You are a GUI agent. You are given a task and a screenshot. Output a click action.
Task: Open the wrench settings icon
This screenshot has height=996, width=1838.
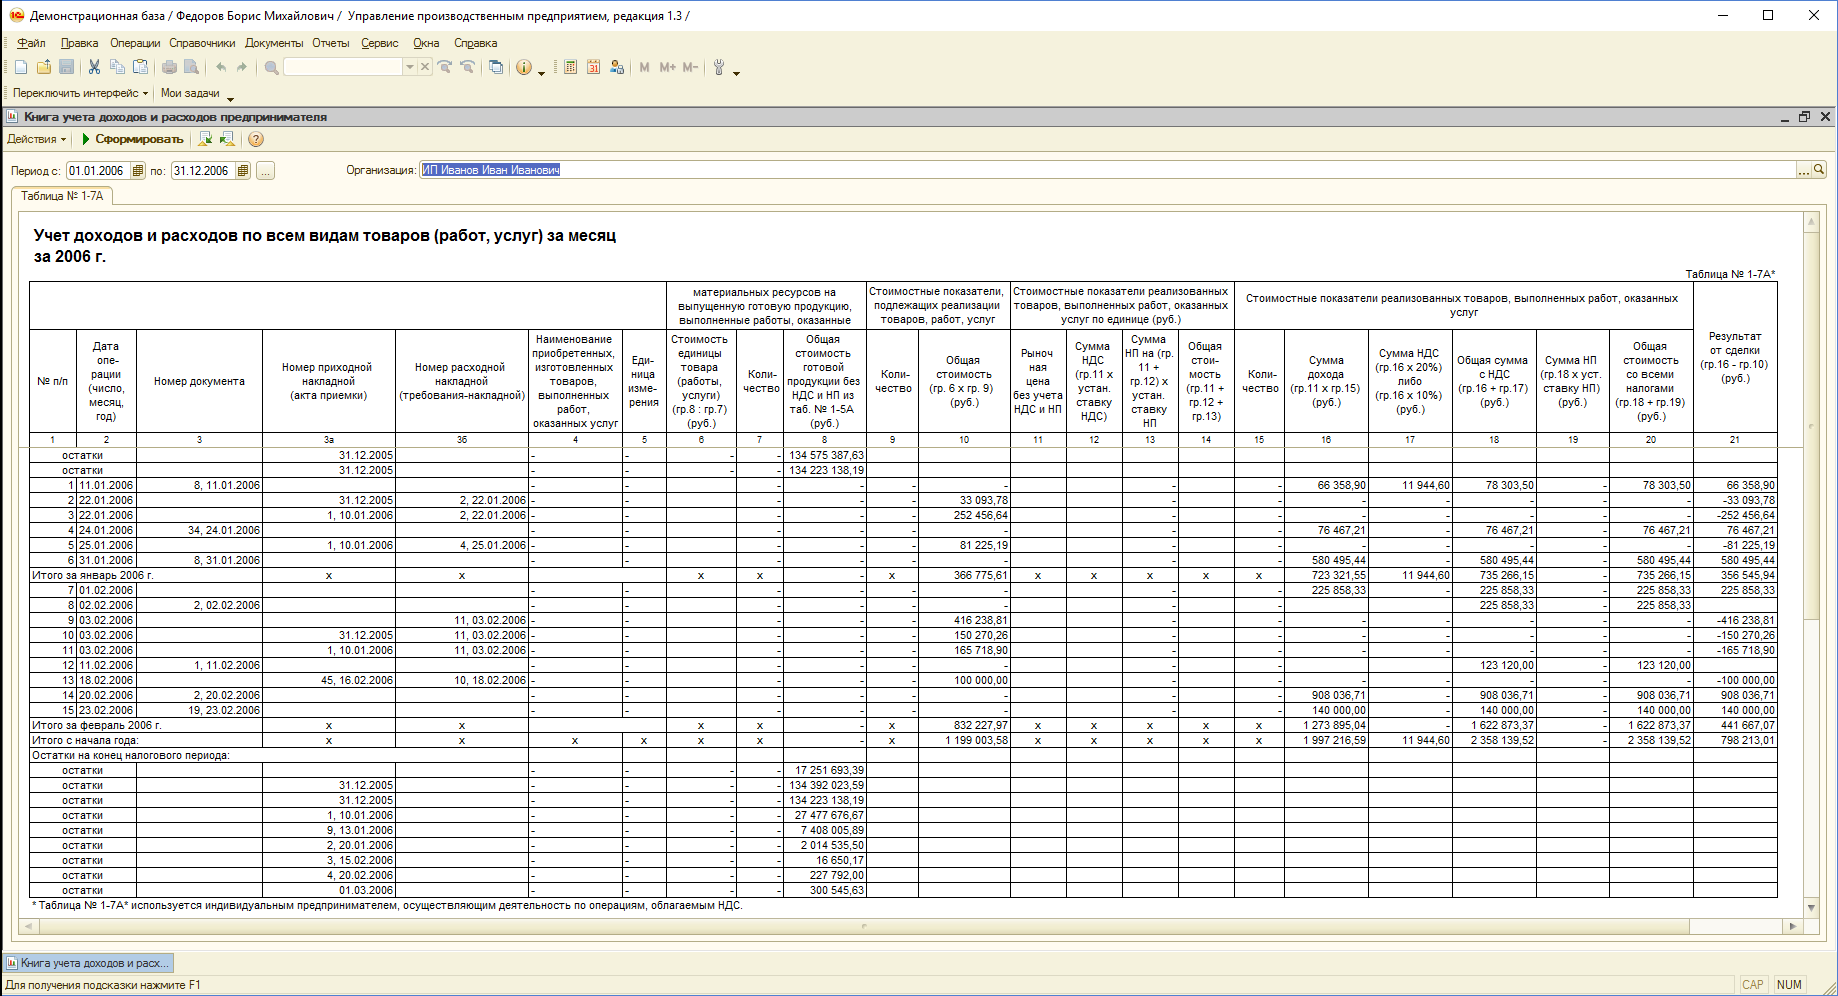click(x=719, y=67)
